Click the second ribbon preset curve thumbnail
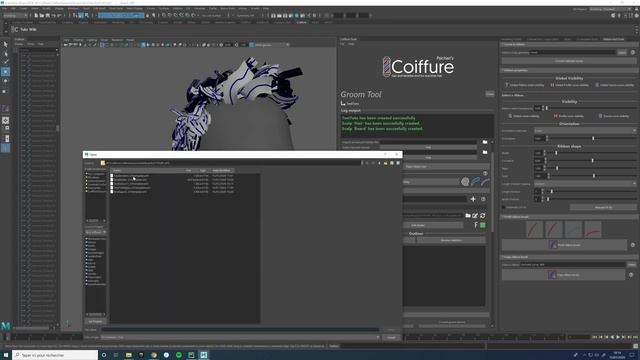This screenshot has width=640, height=360. (554, 229)
